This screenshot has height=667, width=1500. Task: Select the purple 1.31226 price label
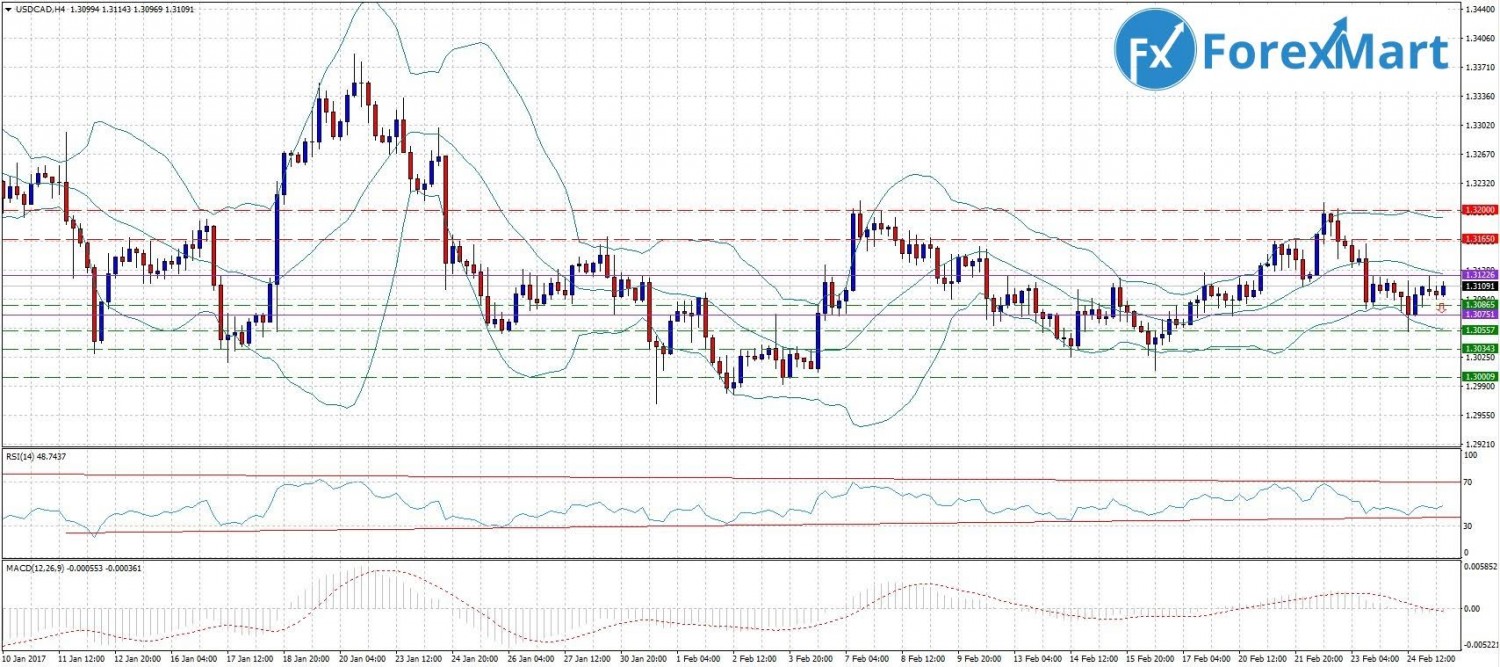(1478, 274)
